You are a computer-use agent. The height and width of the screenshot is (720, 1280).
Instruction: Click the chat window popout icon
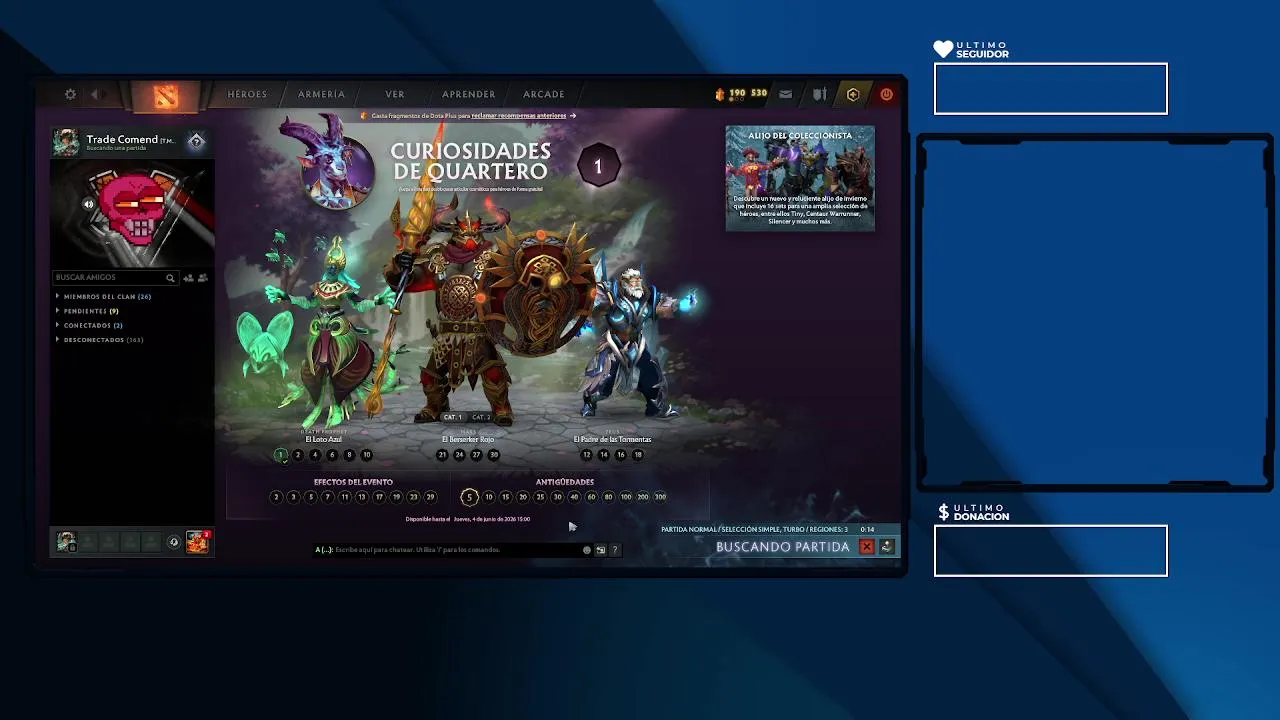click(x=601, y=550)
